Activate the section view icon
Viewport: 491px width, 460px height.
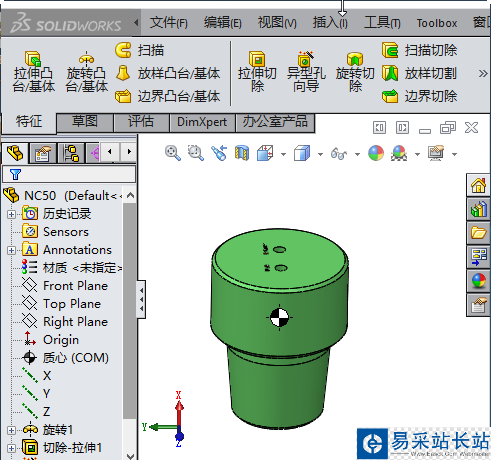pos(242,153)
